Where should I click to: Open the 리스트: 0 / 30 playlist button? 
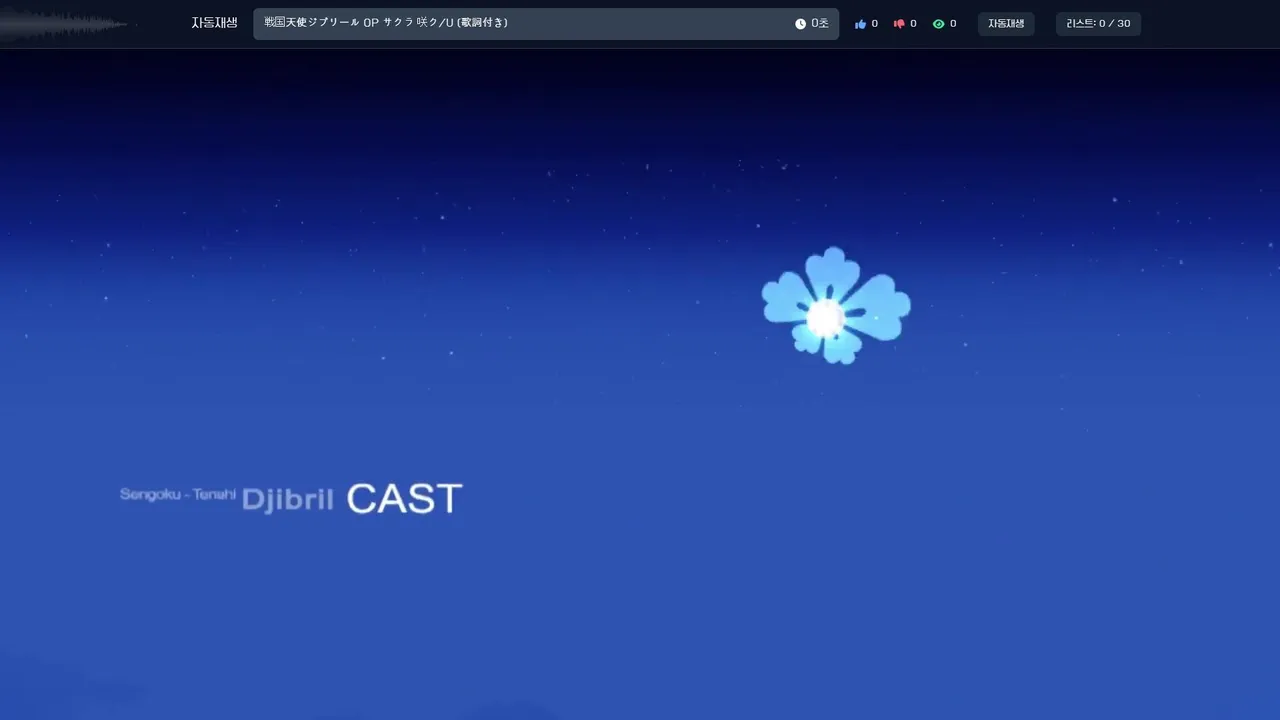[1098, 24]
